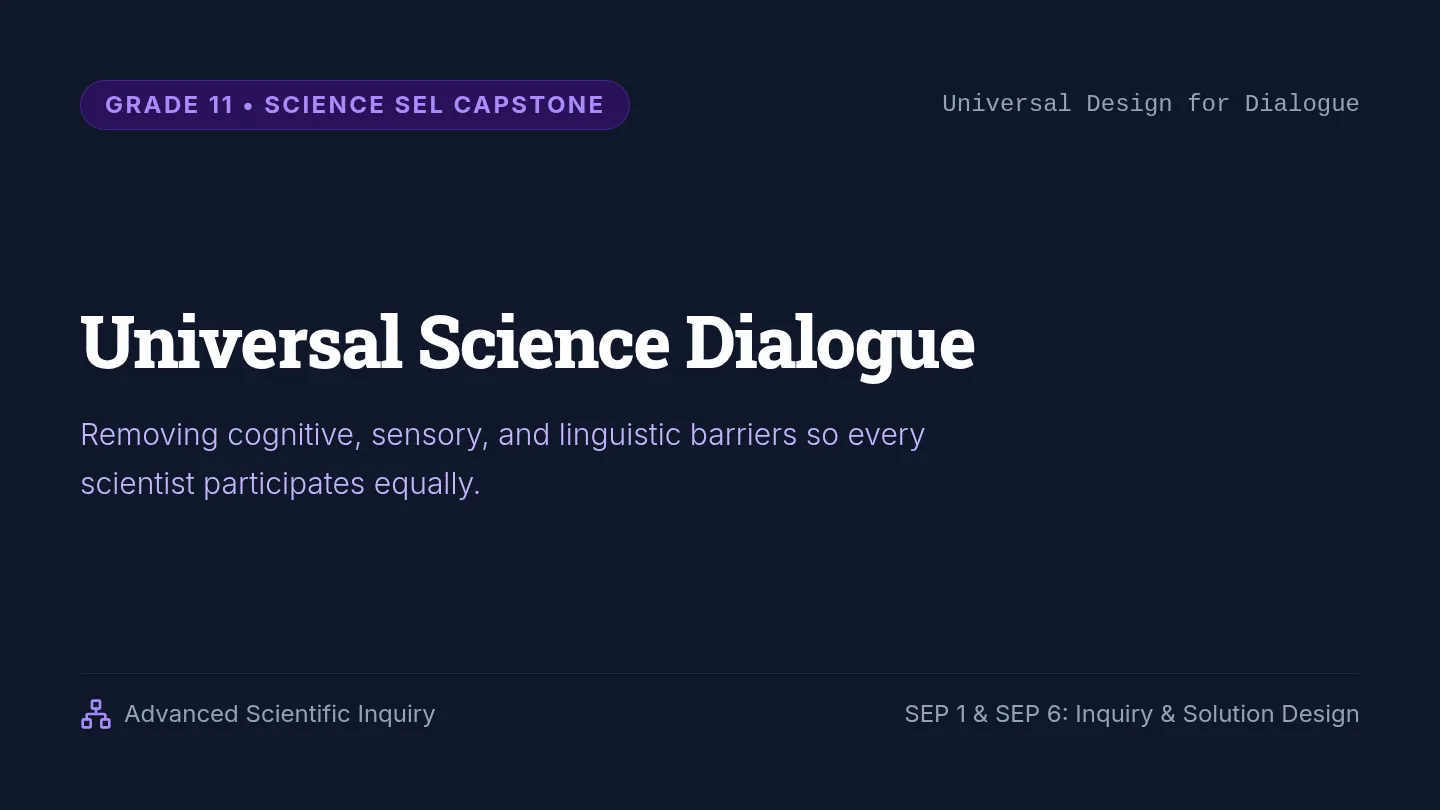Click the hierarchy diagram icon in footer
Screen dimensions: 1440x810
tap(96, 714)
